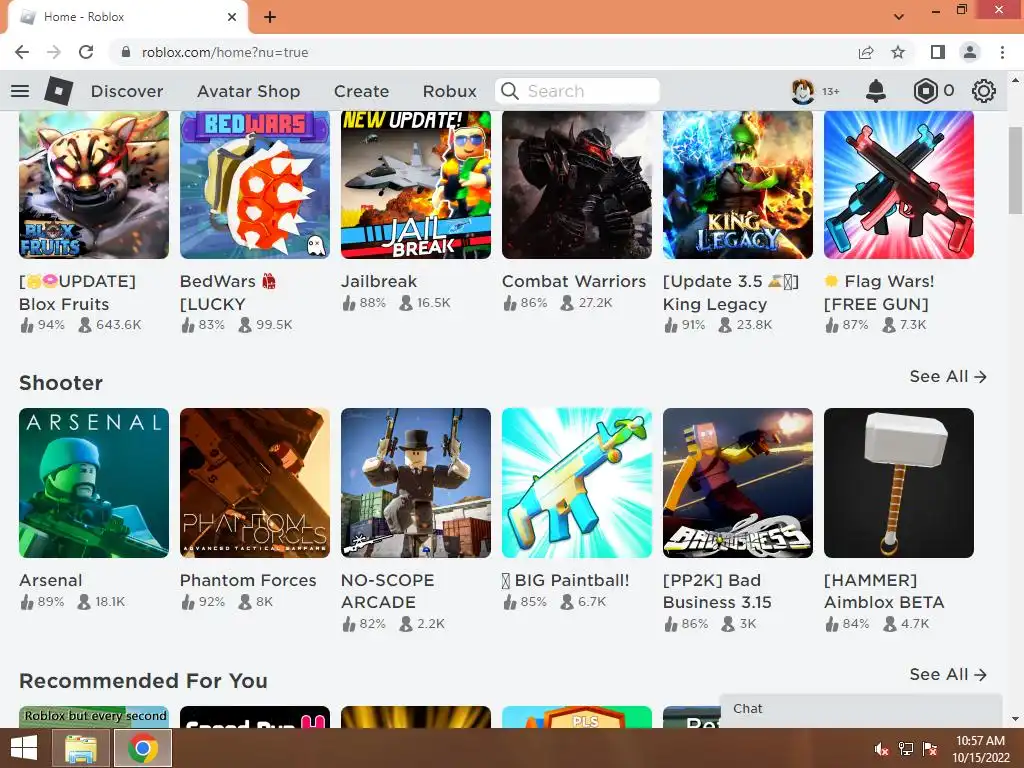Open the Phantom Forces thumbnail

point(255,483)
